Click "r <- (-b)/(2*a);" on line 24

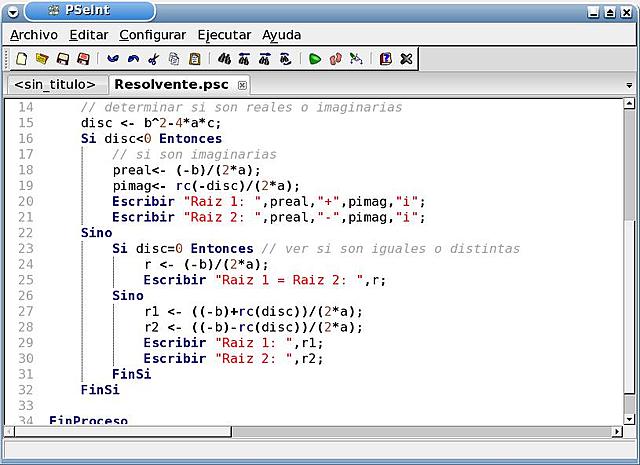[206, 264]
